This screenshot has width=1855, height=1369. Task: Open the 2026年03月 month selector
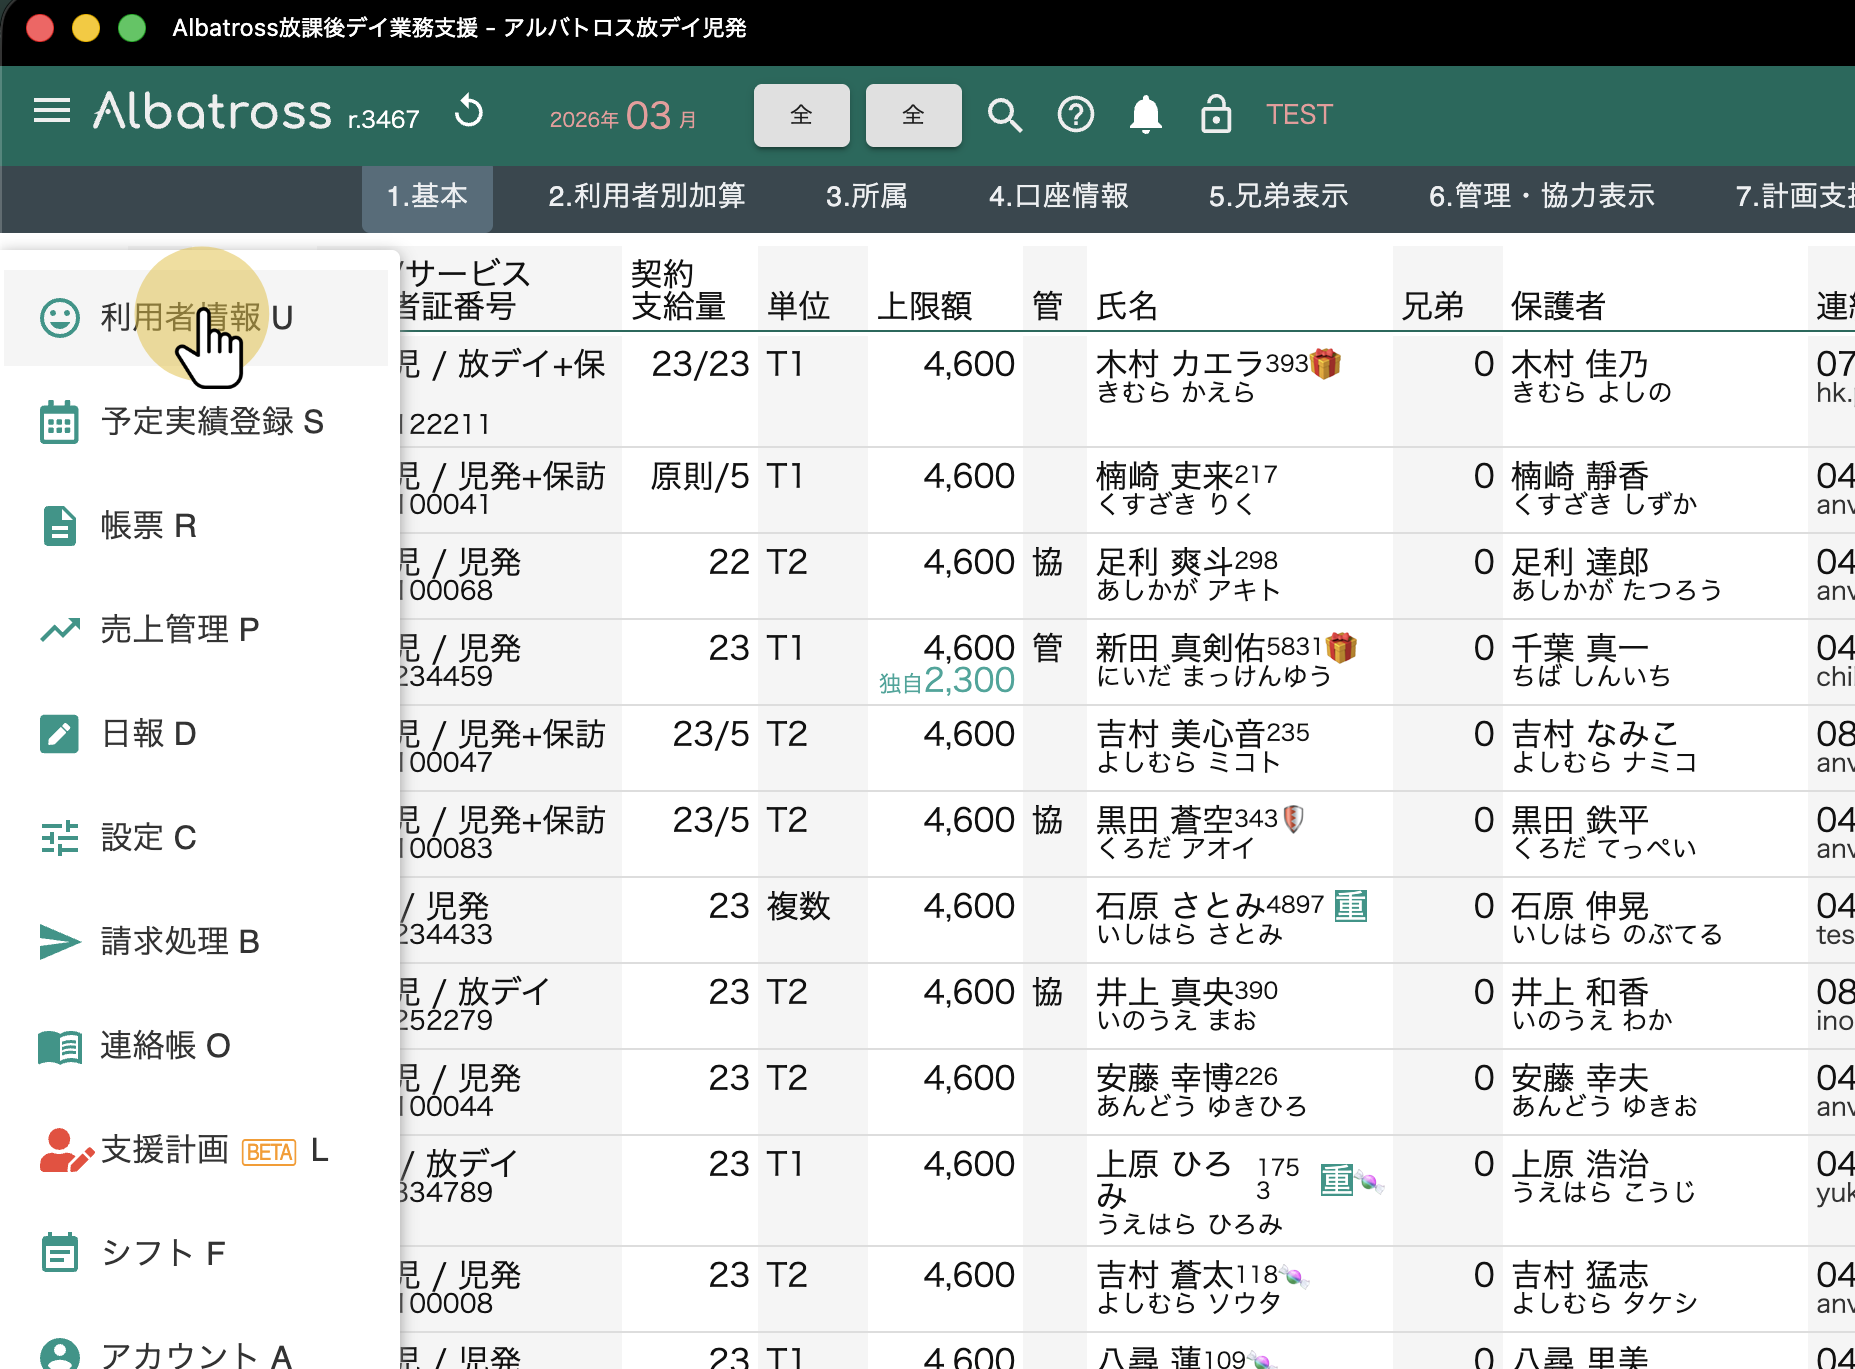click(x=623, y=116)
